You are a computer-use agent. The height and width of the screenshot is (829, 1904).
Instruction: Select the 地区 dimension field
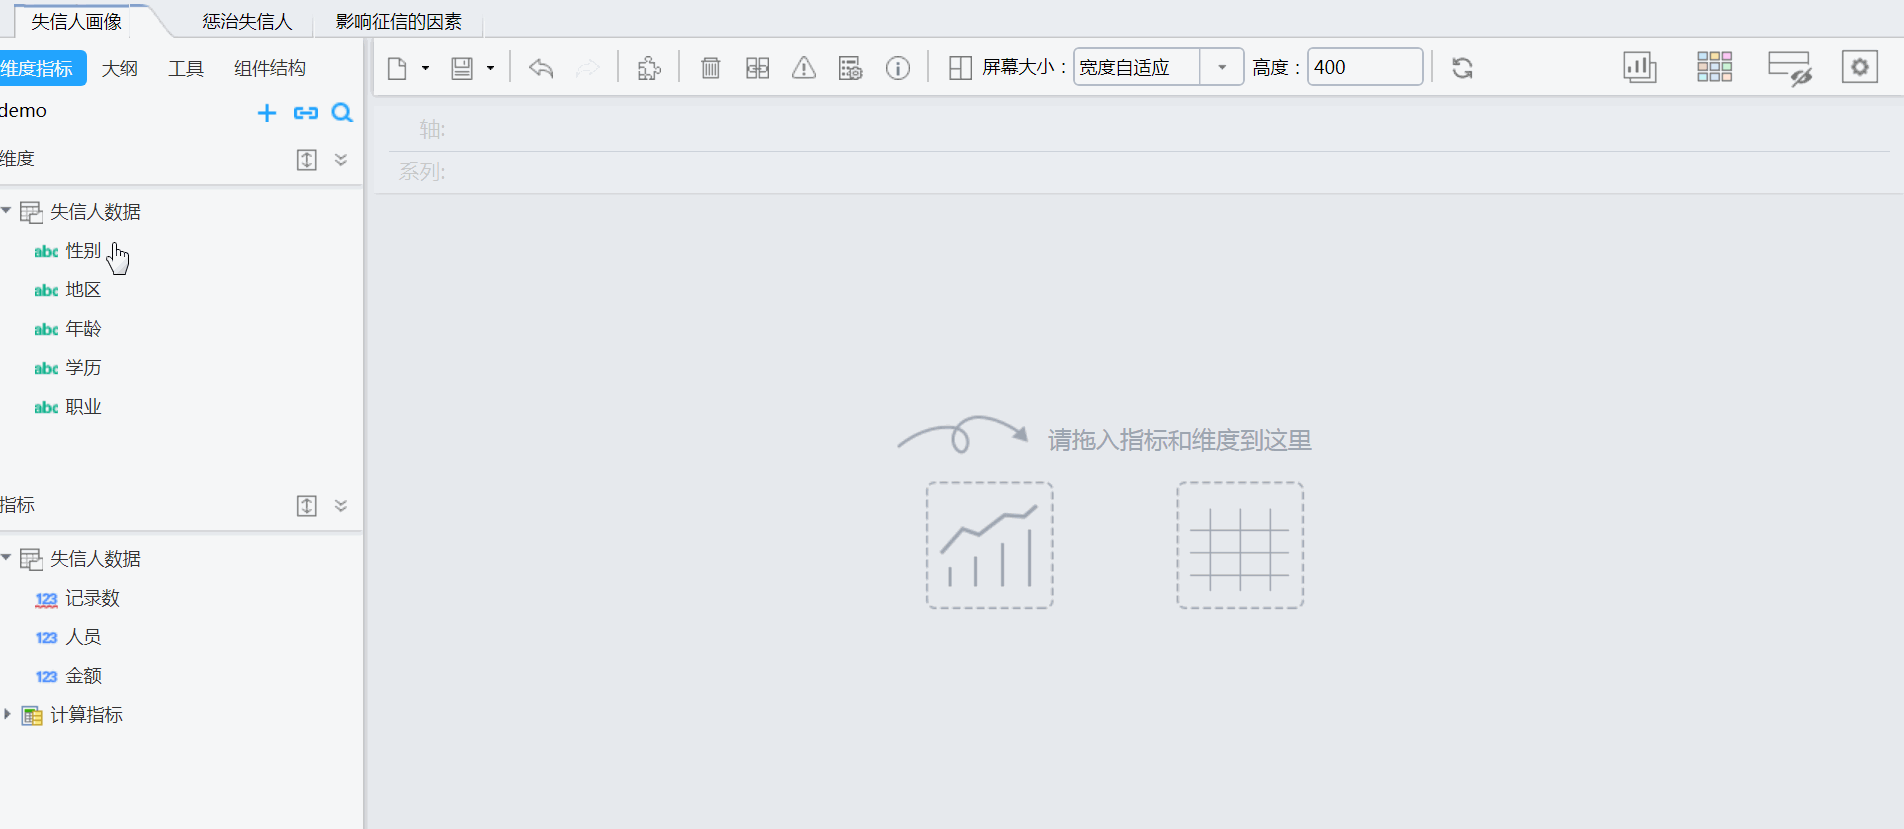click(83, 290)
